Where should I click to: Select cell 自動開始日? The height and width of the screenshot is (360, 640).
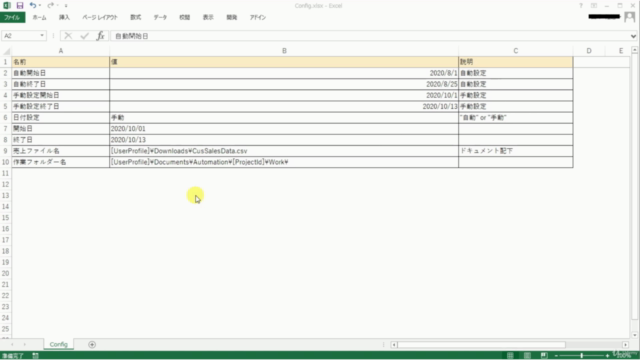(x=60, y=73)
